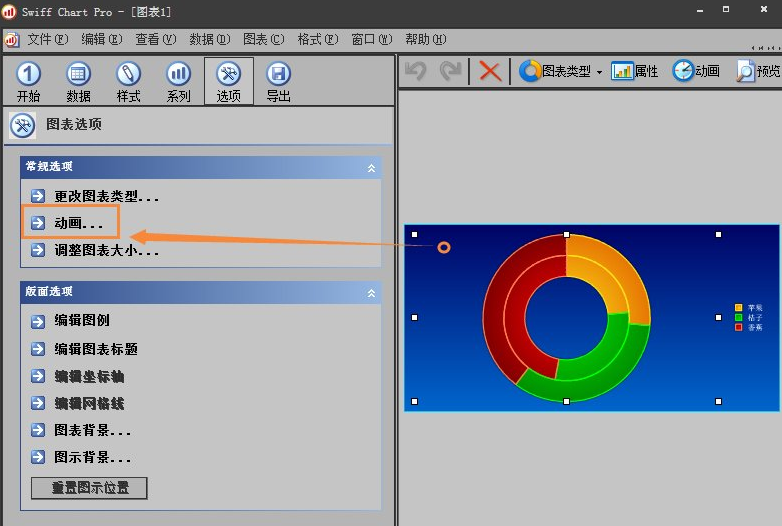Open the Properties (属性) toolbar button

coord(635,71)
